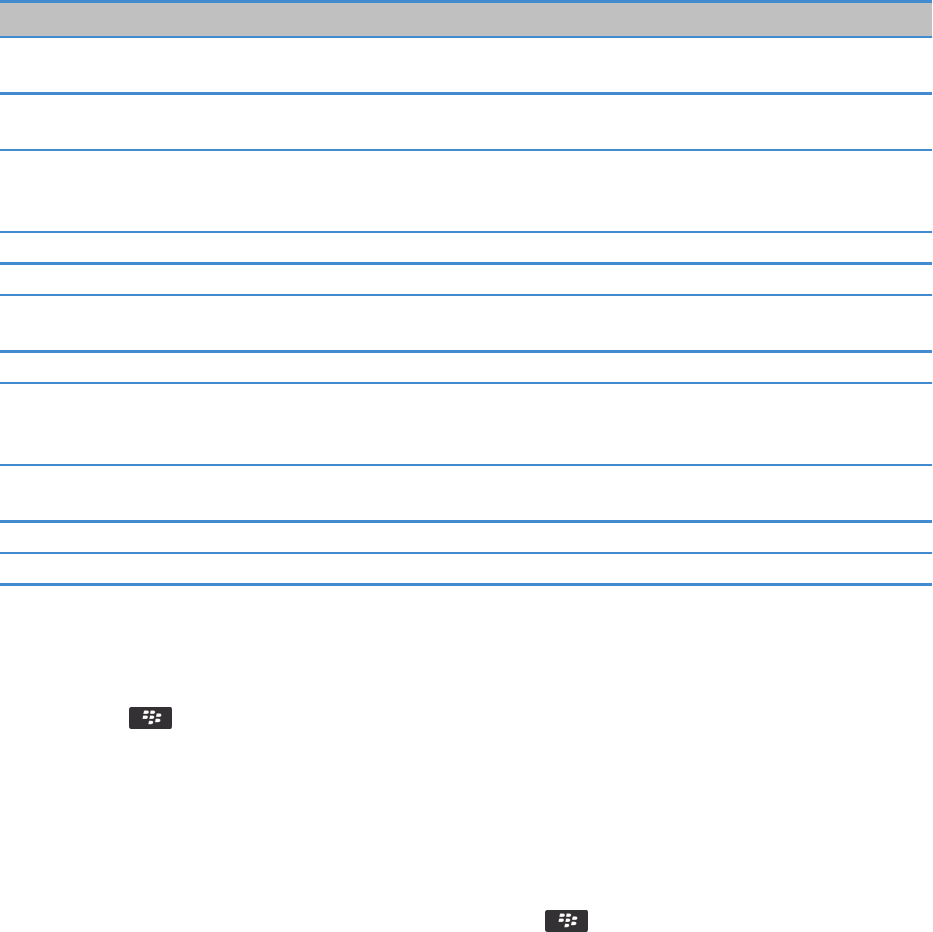Screen dimensions: 933x932
Task: Select the fifth, narrow blank table row
Action: pyautogui.click(x=466, y=280)
